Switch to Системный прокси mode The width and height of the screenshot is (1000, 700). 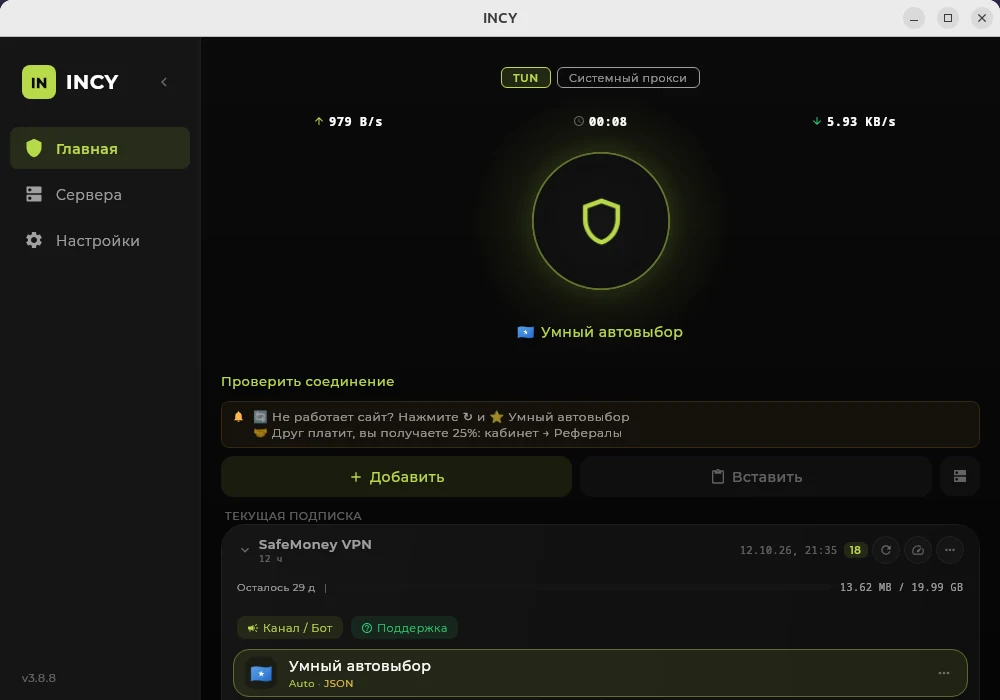[628, 78]
